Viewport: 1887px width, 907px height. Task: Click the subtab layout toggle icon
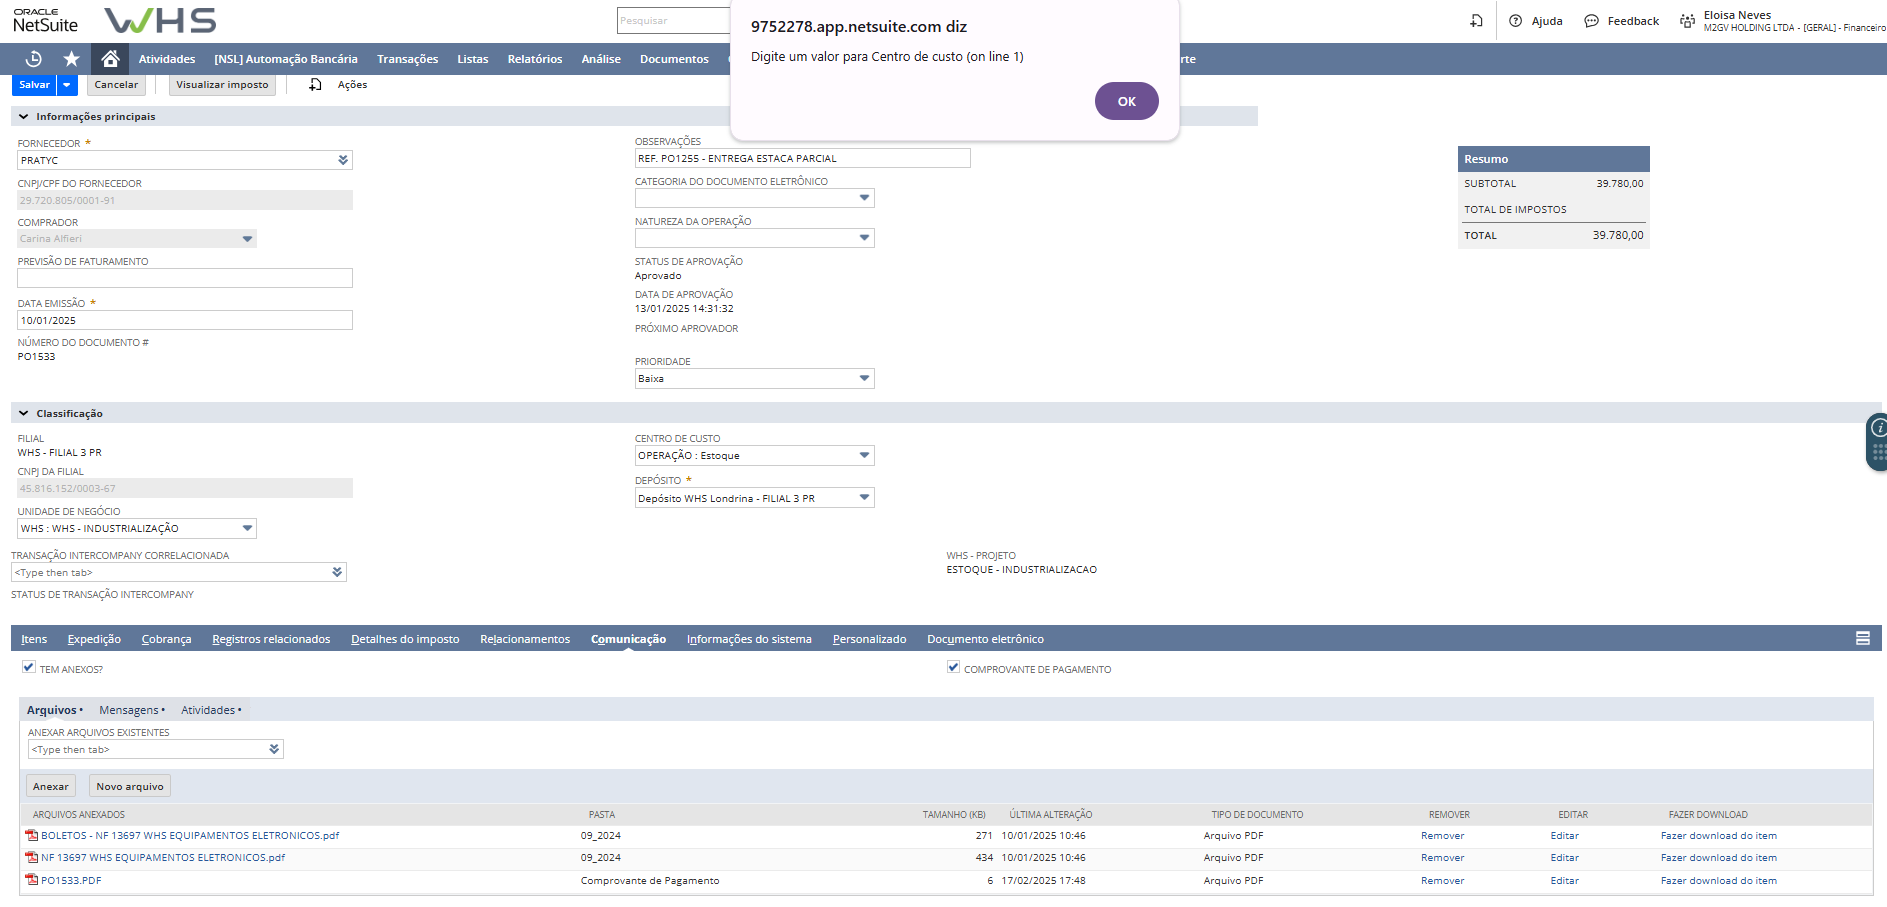(1862, 638)
